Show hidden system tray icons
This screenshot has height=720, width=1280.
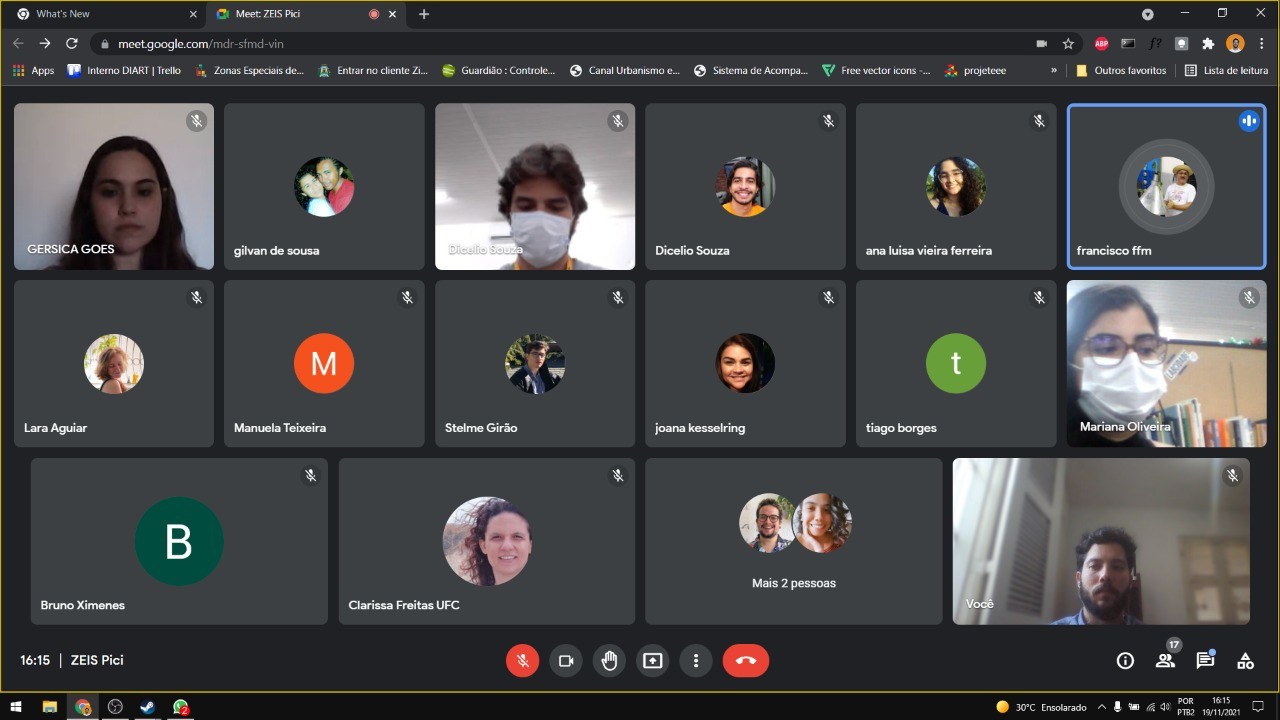pyautogui.click(x=1102, y=707)
